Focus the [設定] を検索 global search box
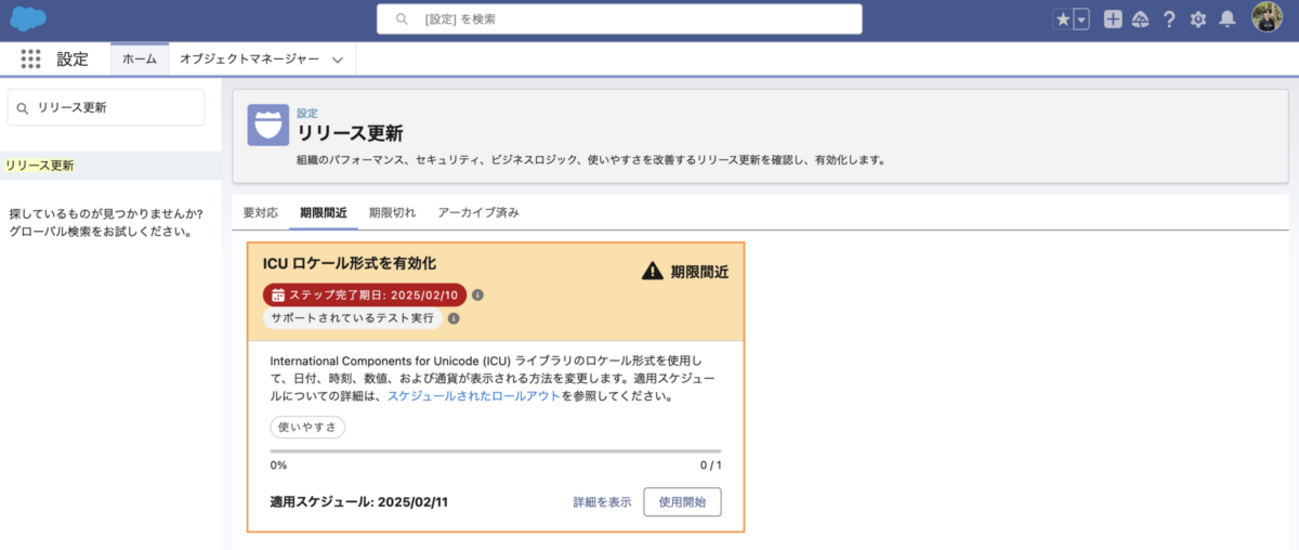This screenshot has width=1299, height=550. [x=619, y=19]
